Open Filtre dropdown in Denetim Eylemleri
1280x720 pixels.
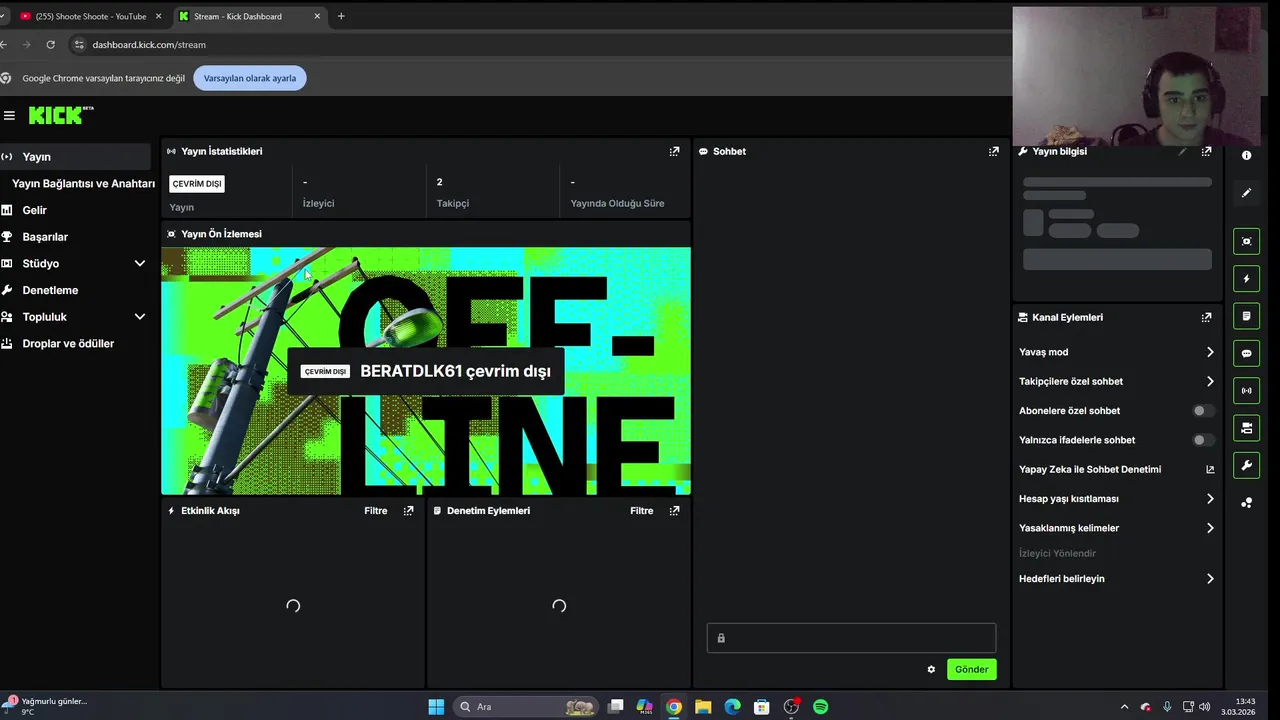(x=642, y=510)
